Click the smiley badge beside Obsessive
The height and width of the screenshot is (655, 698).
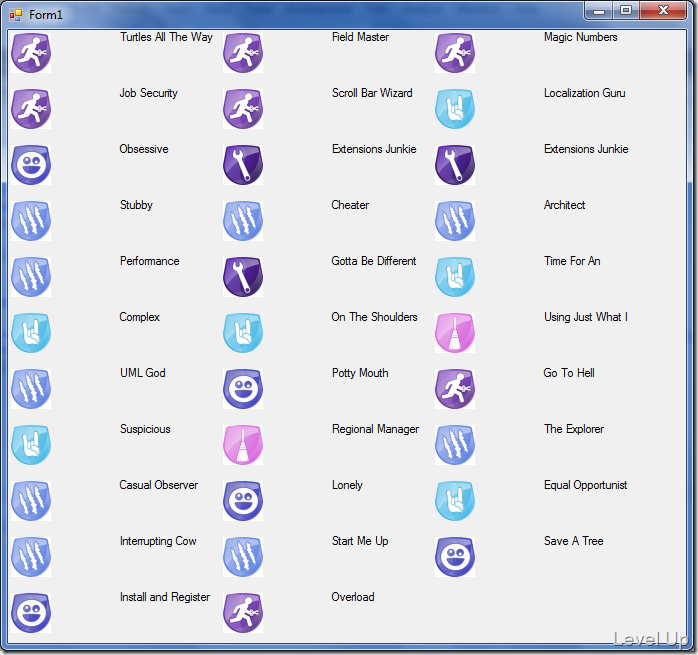[31, 165]
